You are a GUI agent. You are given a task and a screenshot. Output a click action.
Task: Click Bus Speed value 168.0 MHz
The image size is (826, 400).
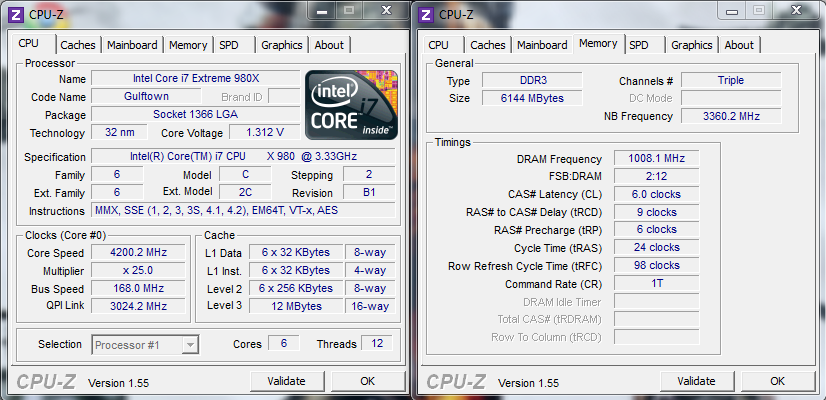[138, 288]
